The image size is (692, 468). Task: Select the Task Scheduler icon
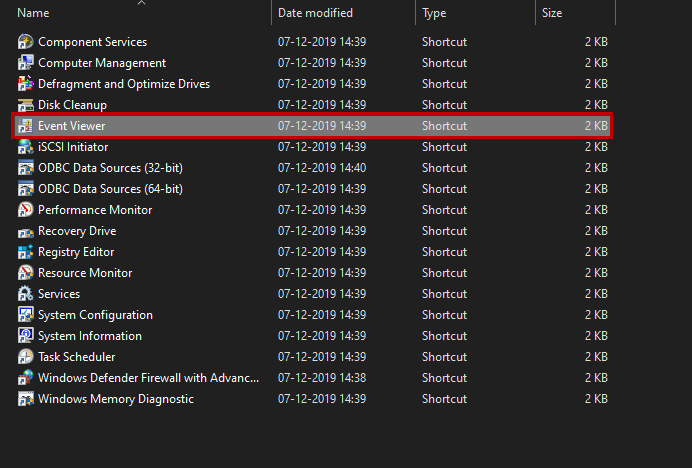pyautogui.click(x=26, y=357)
